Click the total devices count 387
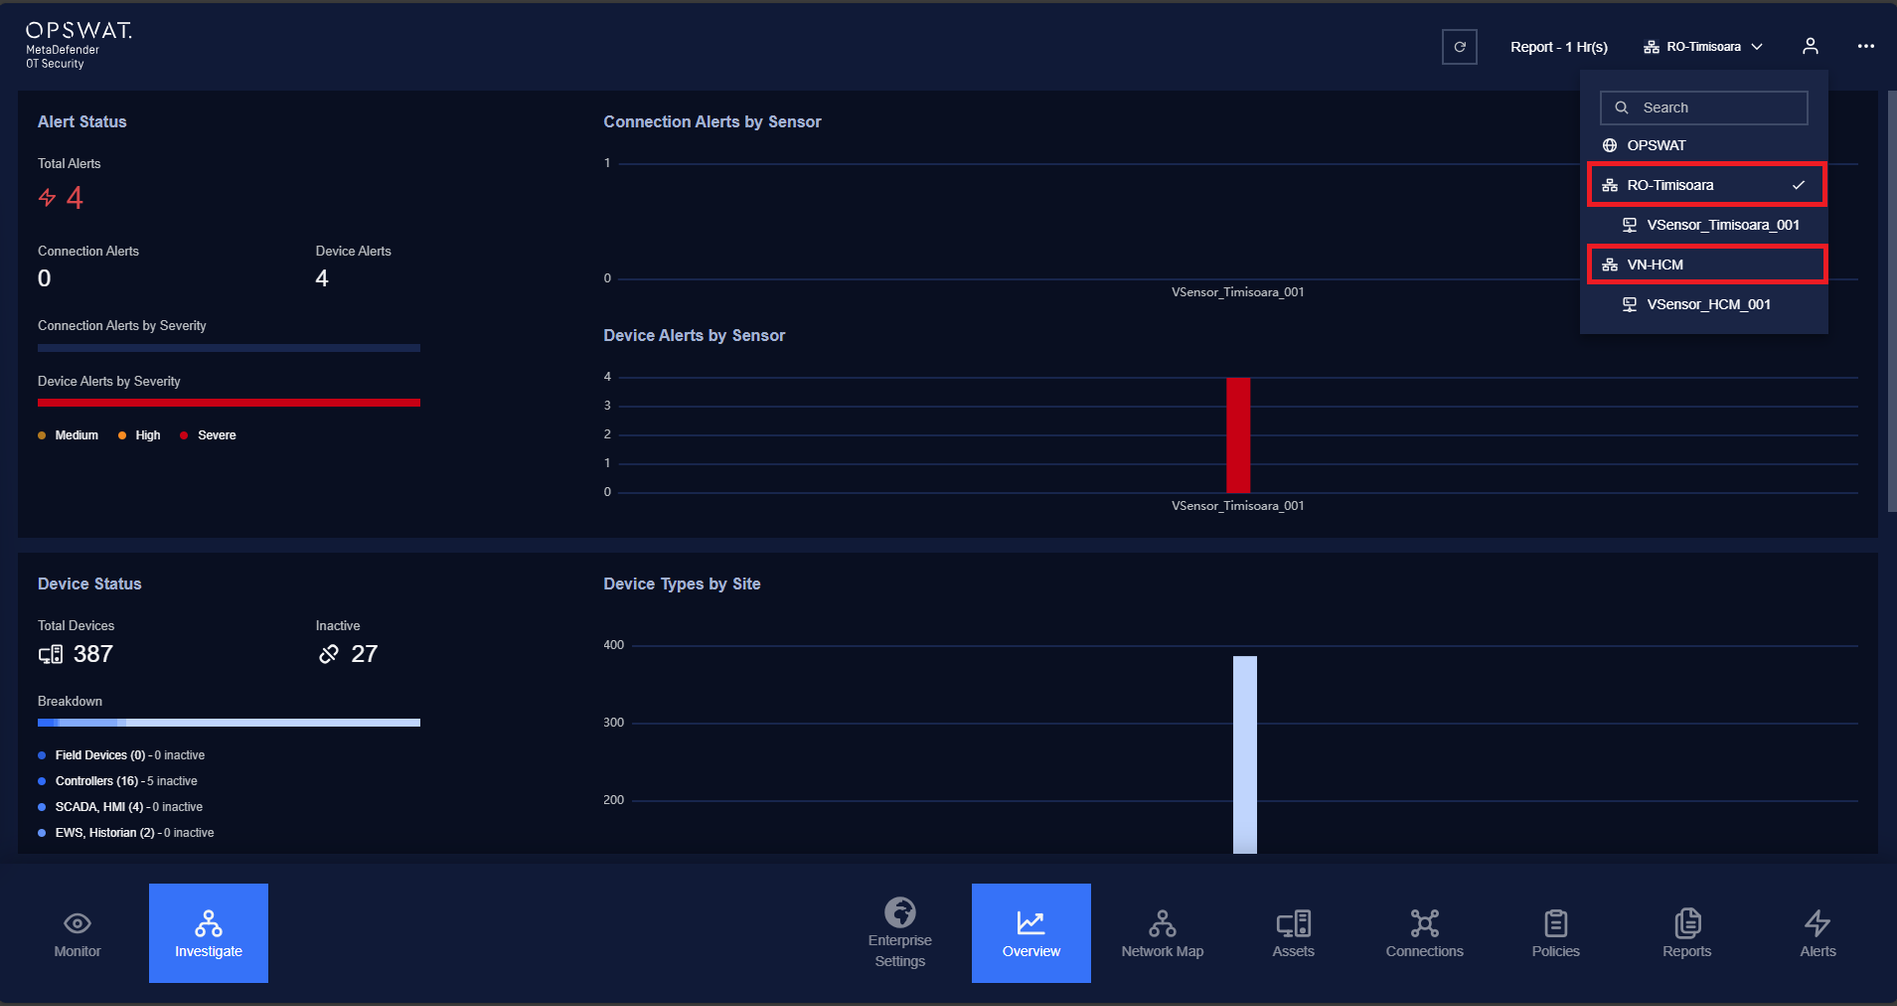This screenshot has height=1006, width=1897. [93, 654]
